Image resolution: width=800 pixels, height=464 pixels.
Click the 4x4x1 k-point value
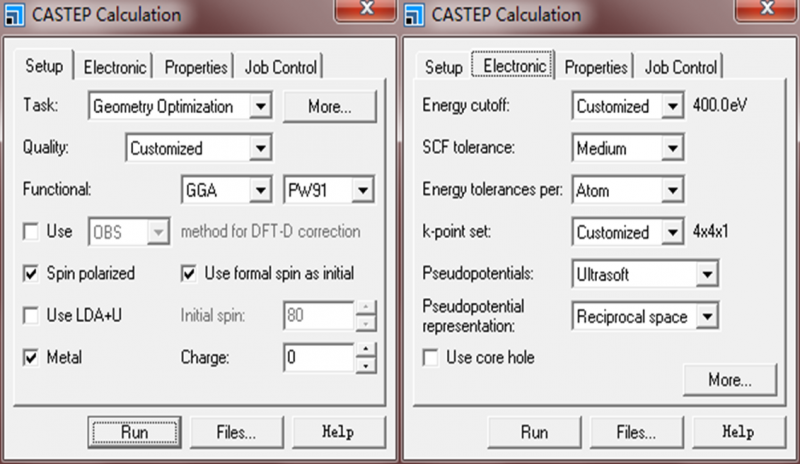(710, 232)
